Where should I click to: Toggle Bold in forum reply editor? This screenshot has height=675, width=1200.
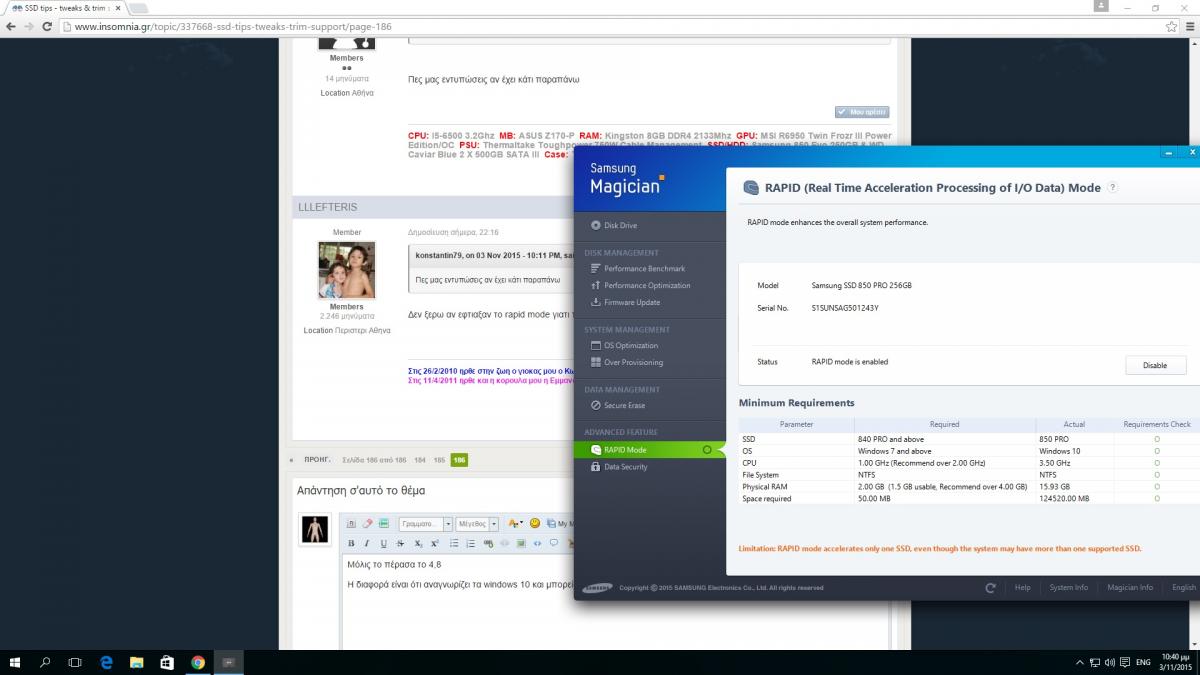point(351,543)
